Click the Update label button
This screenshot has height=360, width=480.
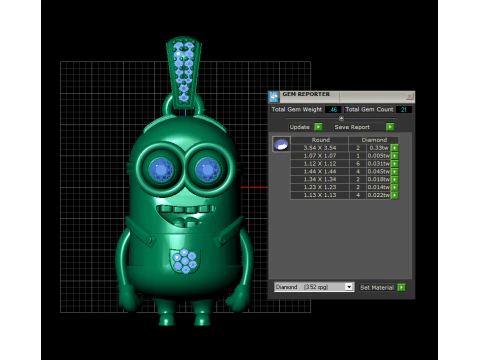pyautogui.click(x=299, y=127)
